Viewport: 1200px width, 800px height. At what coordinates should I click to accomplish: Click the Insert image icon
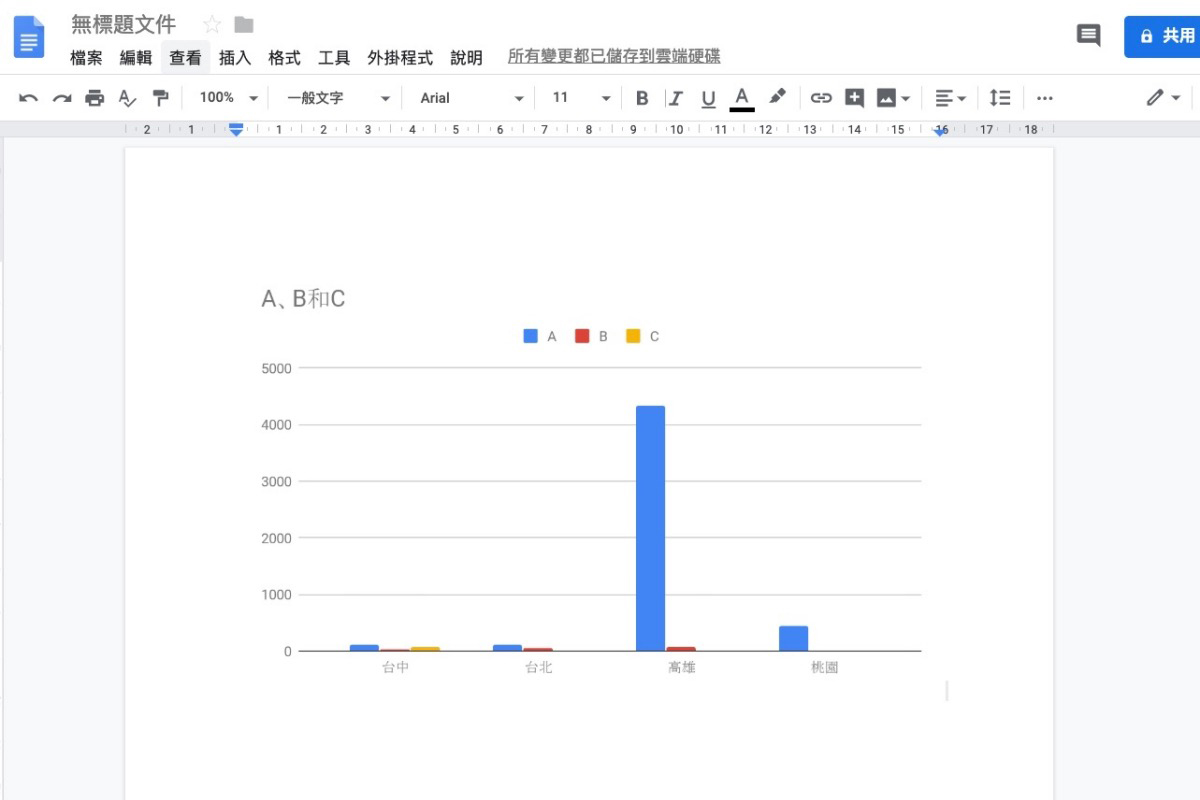pyautogui.click(x=889, y=97)
